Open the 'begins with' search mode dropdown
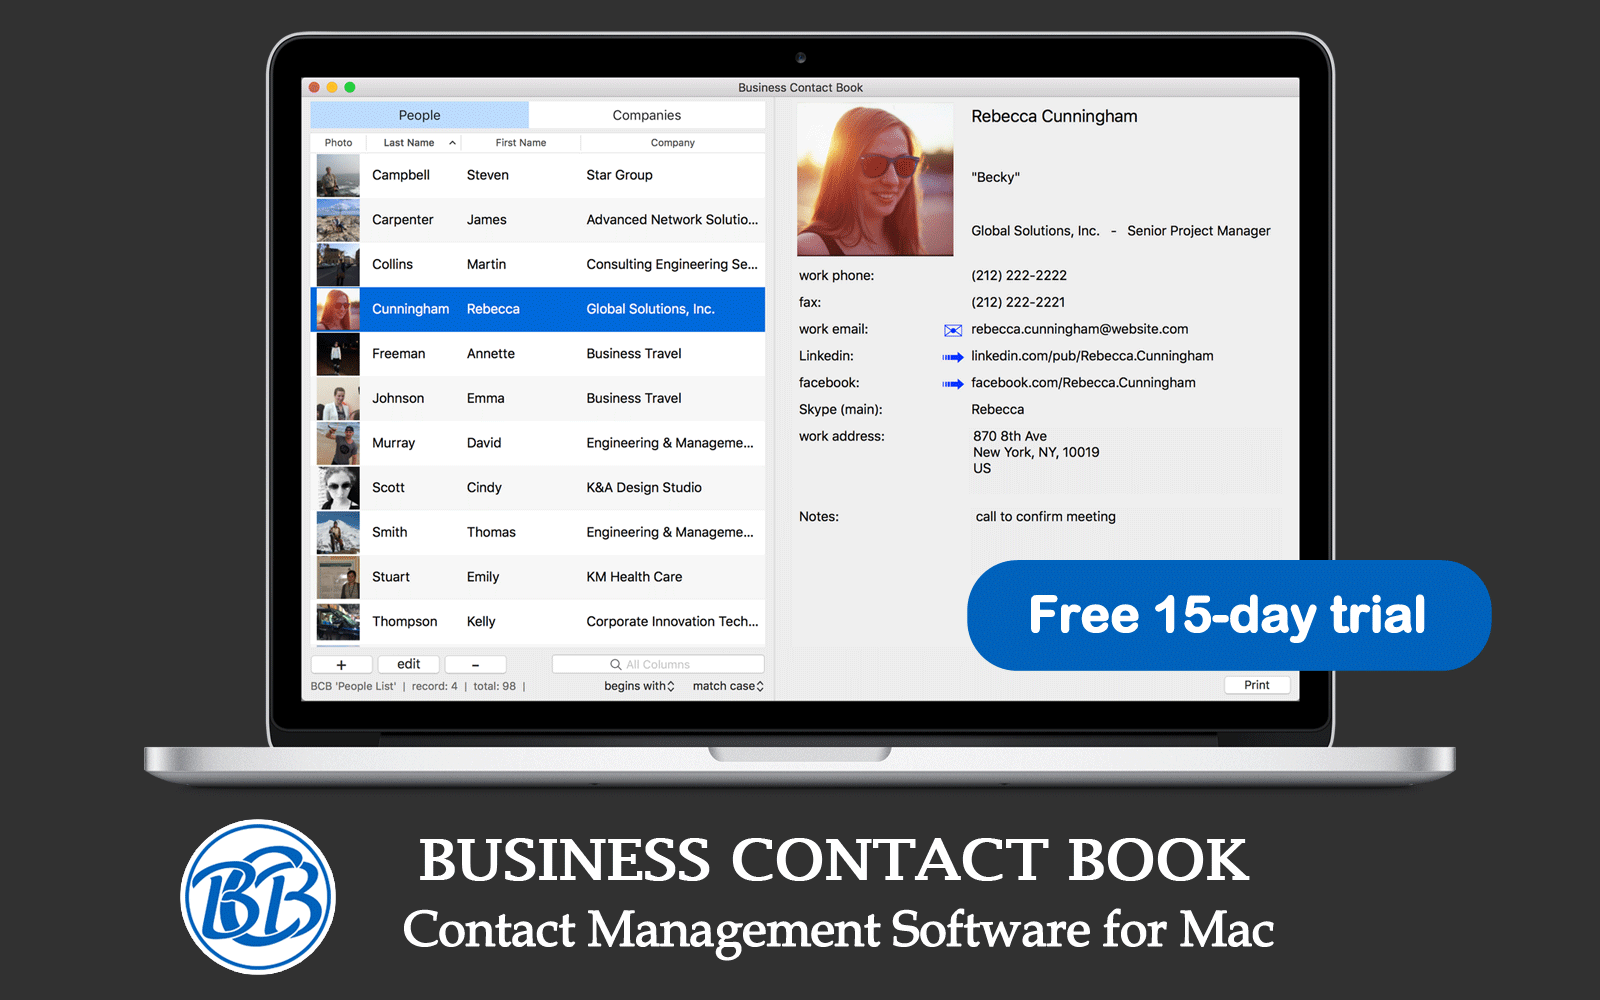Viewport: 1600px width, 1000px height. tap(639, 686)
